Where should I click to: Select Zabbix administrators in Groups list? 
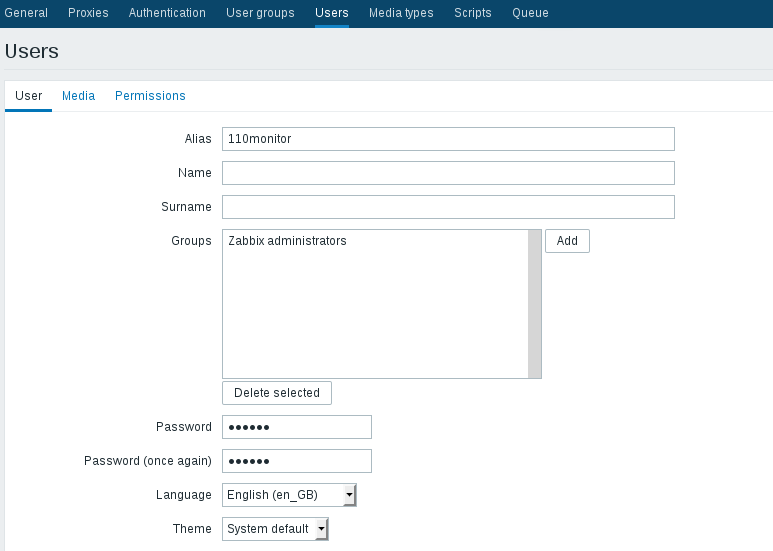(287, 241)
